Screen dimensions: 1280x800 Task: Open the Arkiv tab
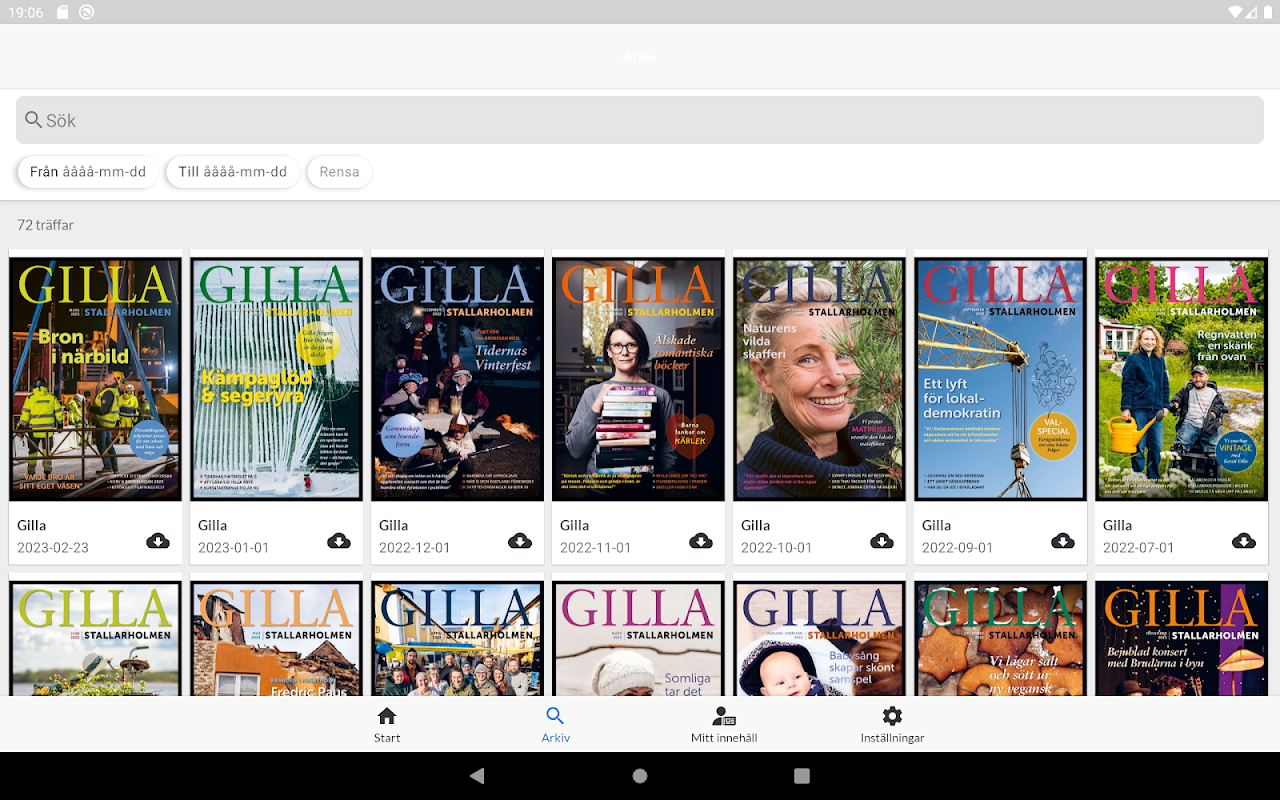click(555, 725)
